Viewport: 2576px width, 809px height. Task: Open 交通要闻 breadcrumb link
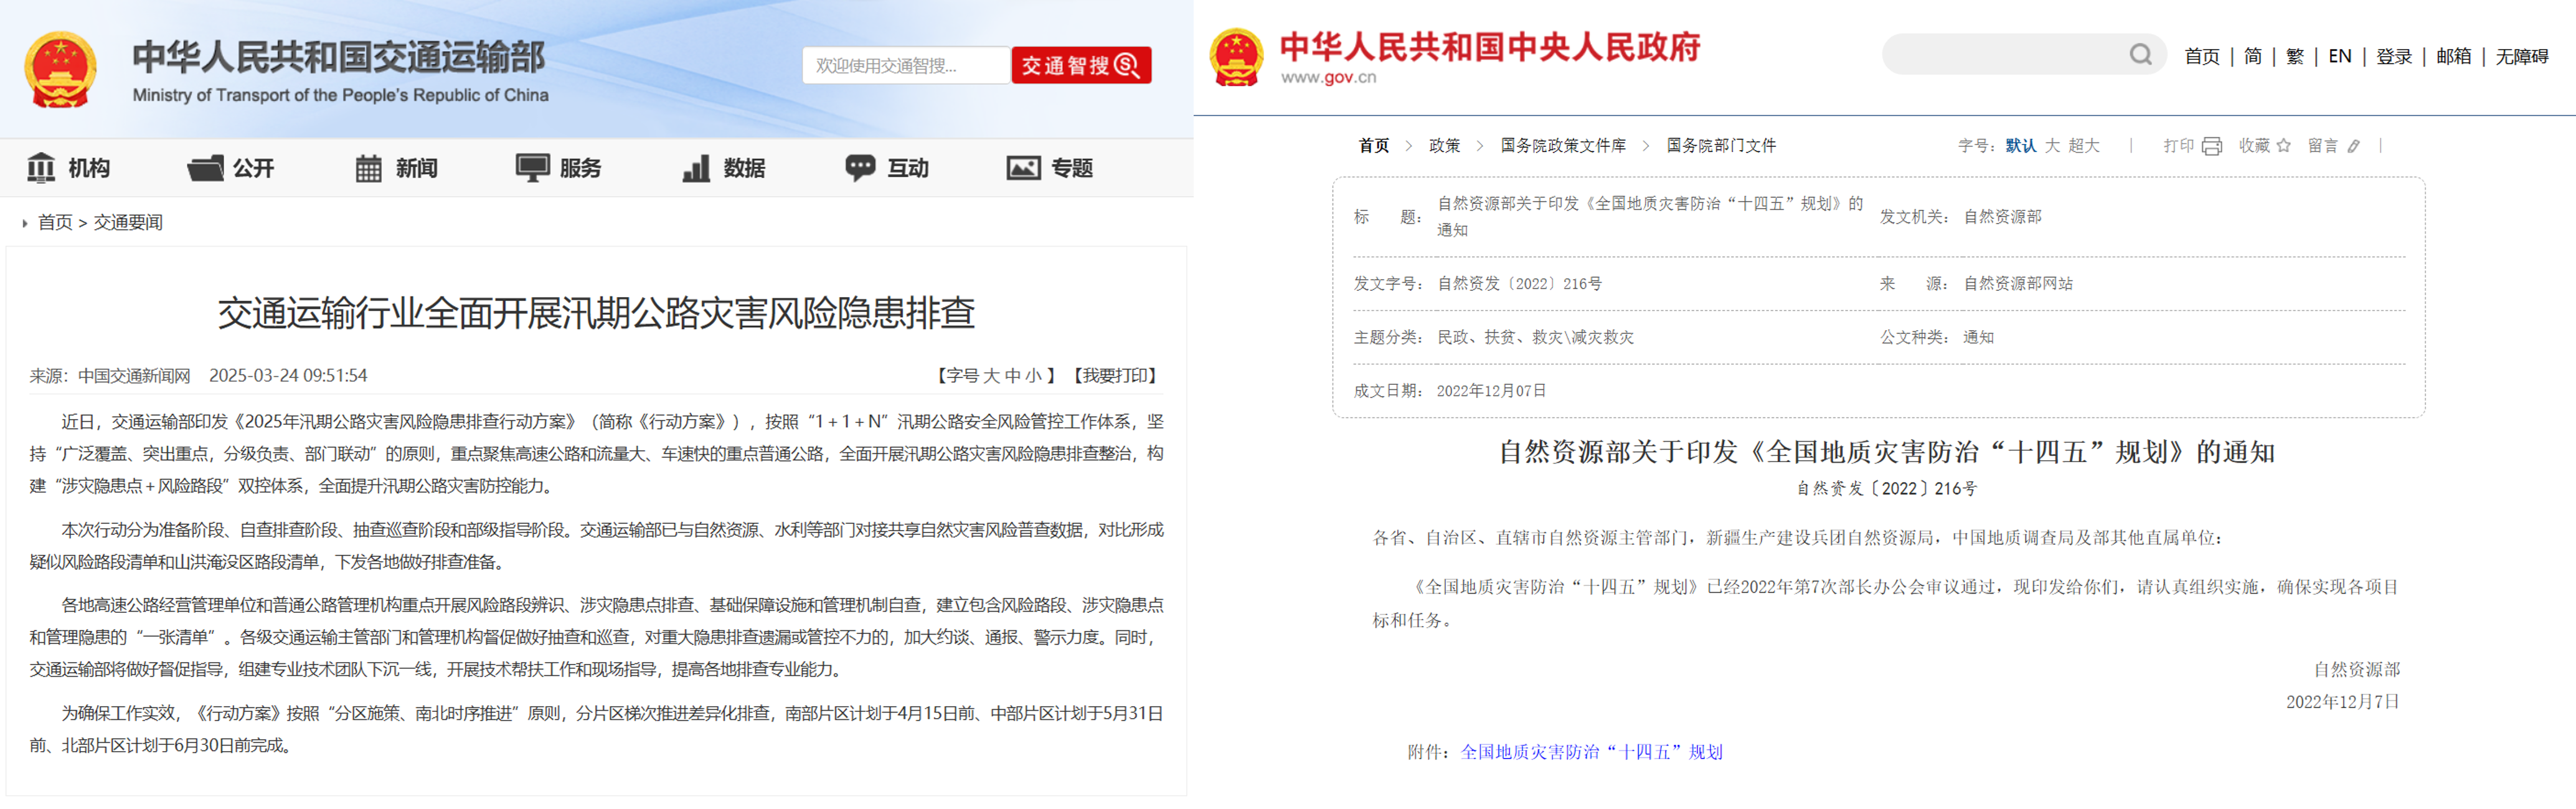click(128, 222)
